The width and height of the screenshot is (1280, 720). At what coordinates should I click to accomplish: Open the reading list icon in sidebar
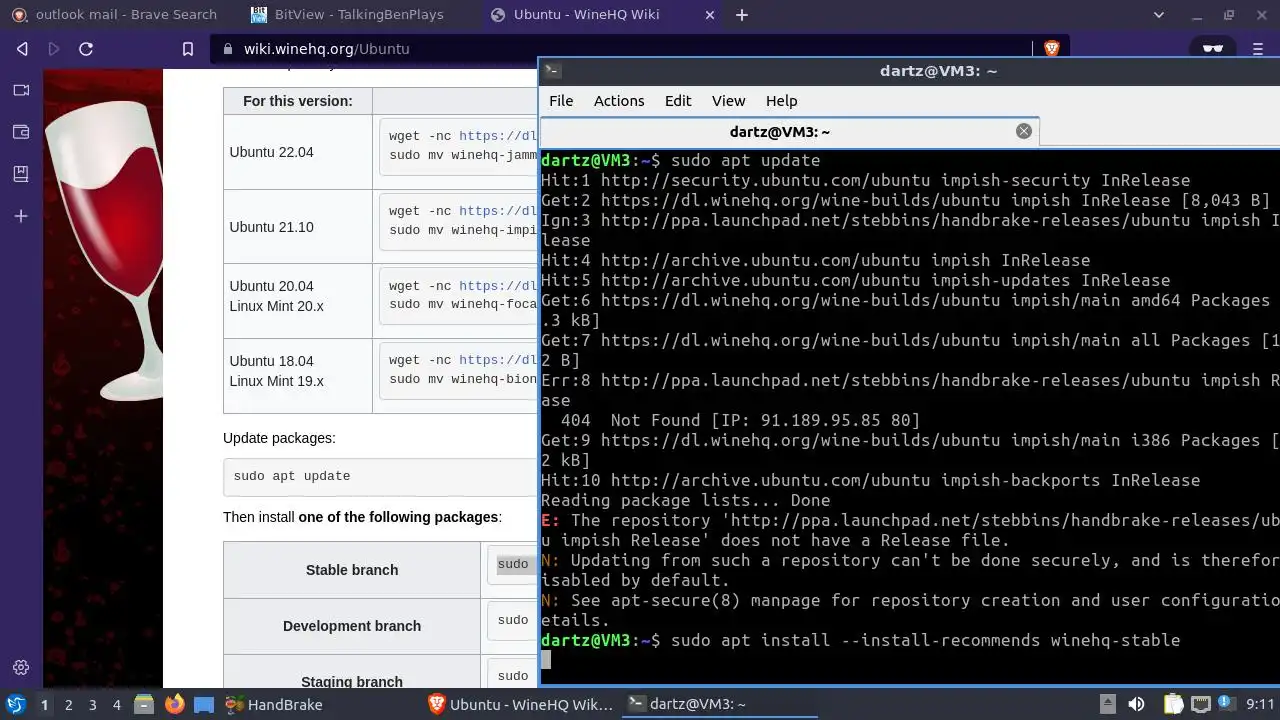21,174
